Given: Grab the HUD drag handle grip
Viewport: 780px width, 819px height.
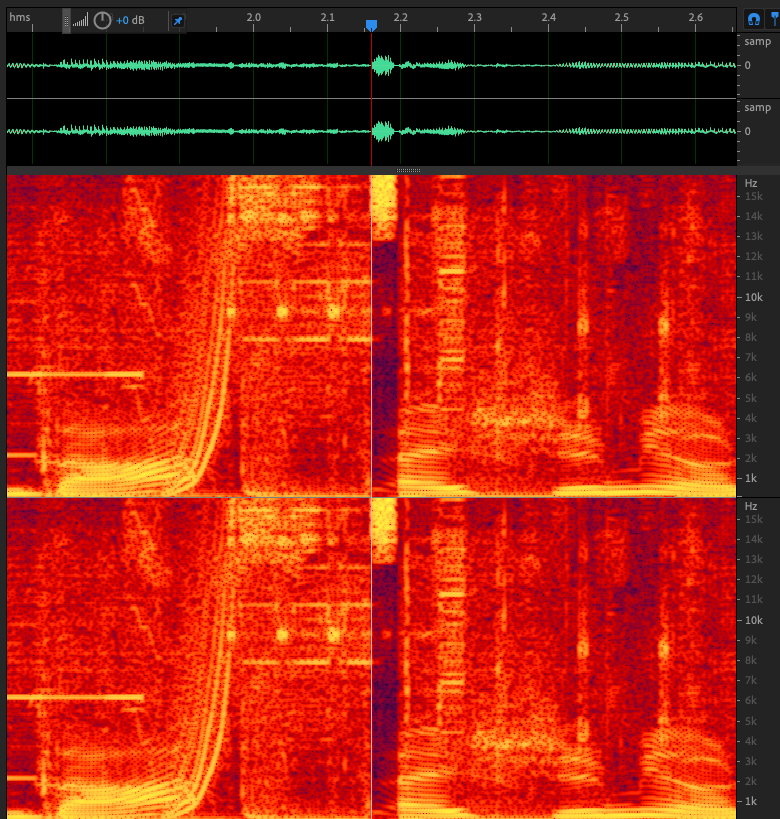Looking at the screenshot, I should pyautogui.click(x=67, y=20).
